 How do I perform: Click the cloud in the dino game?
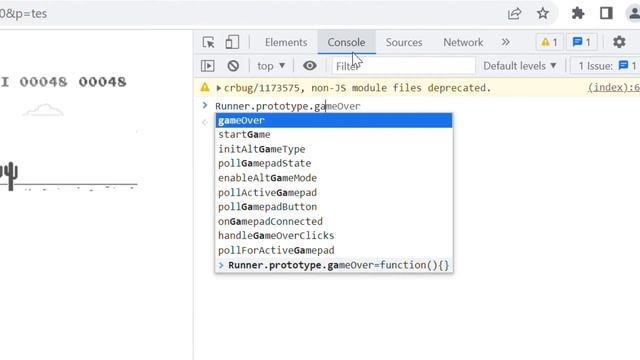click(43, 110)
